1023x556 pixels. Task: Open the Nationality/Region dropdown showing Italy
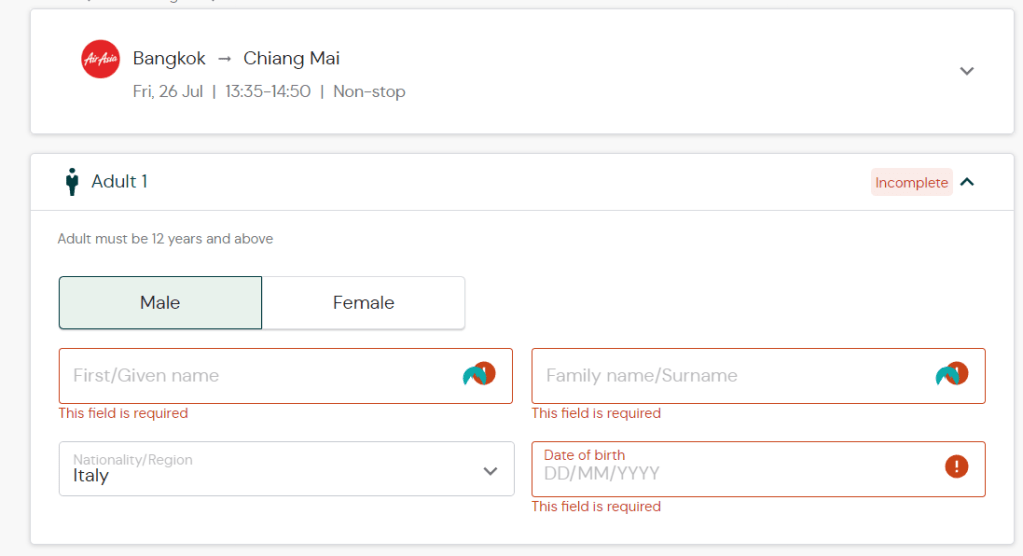(x=270, y=469)
